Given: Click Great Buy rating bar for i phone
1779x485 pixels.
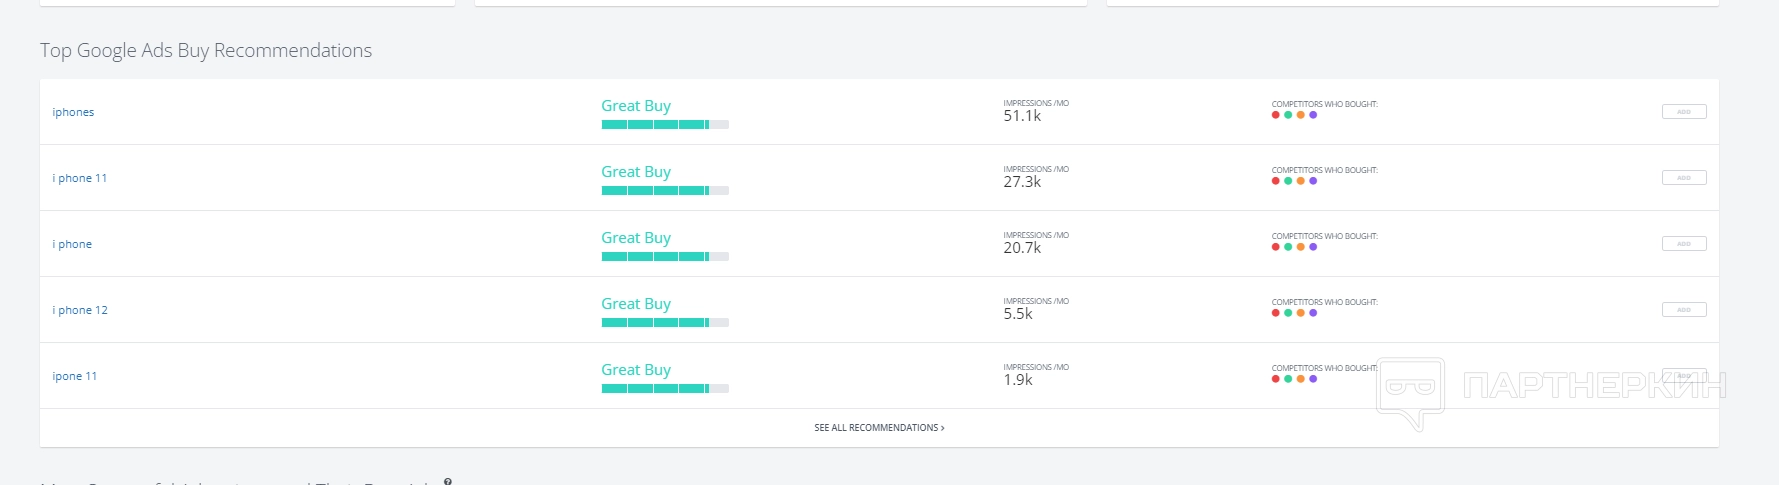Looking at the screenshot, I should click(664, 257).
